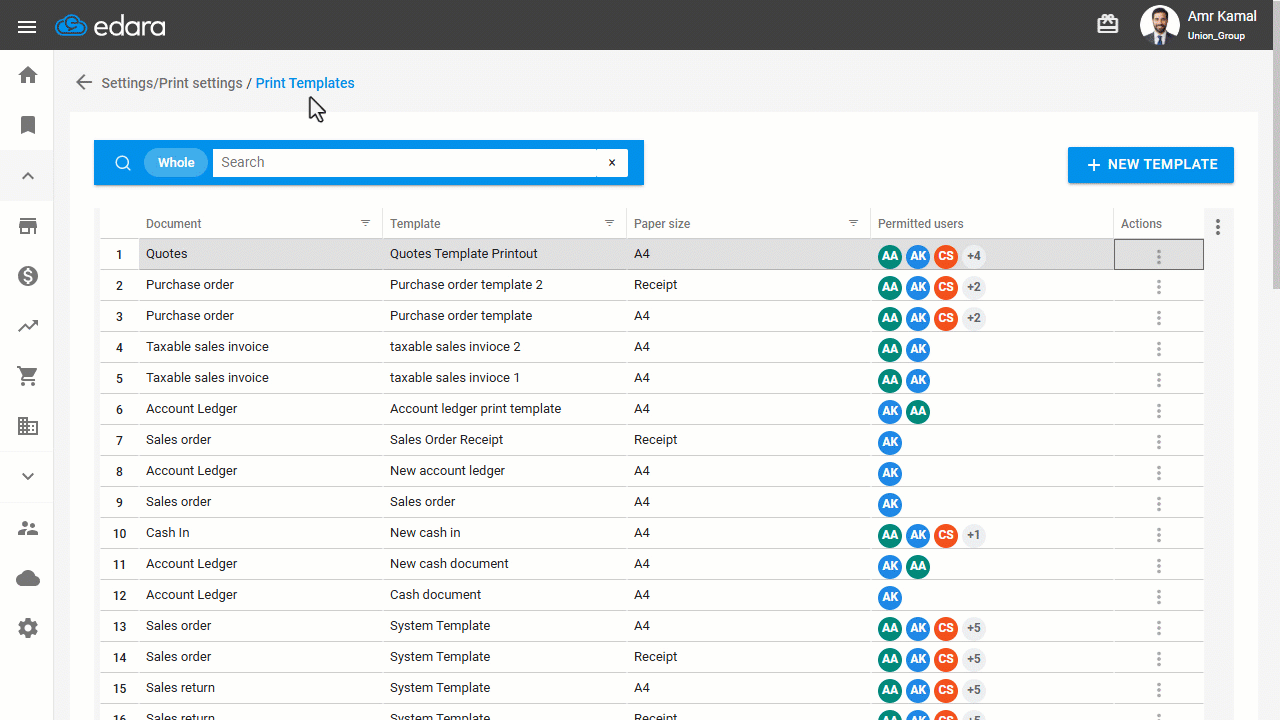Click the New Template button
The width and height of the screenshot is (1280, 720).
point(1151,165)
